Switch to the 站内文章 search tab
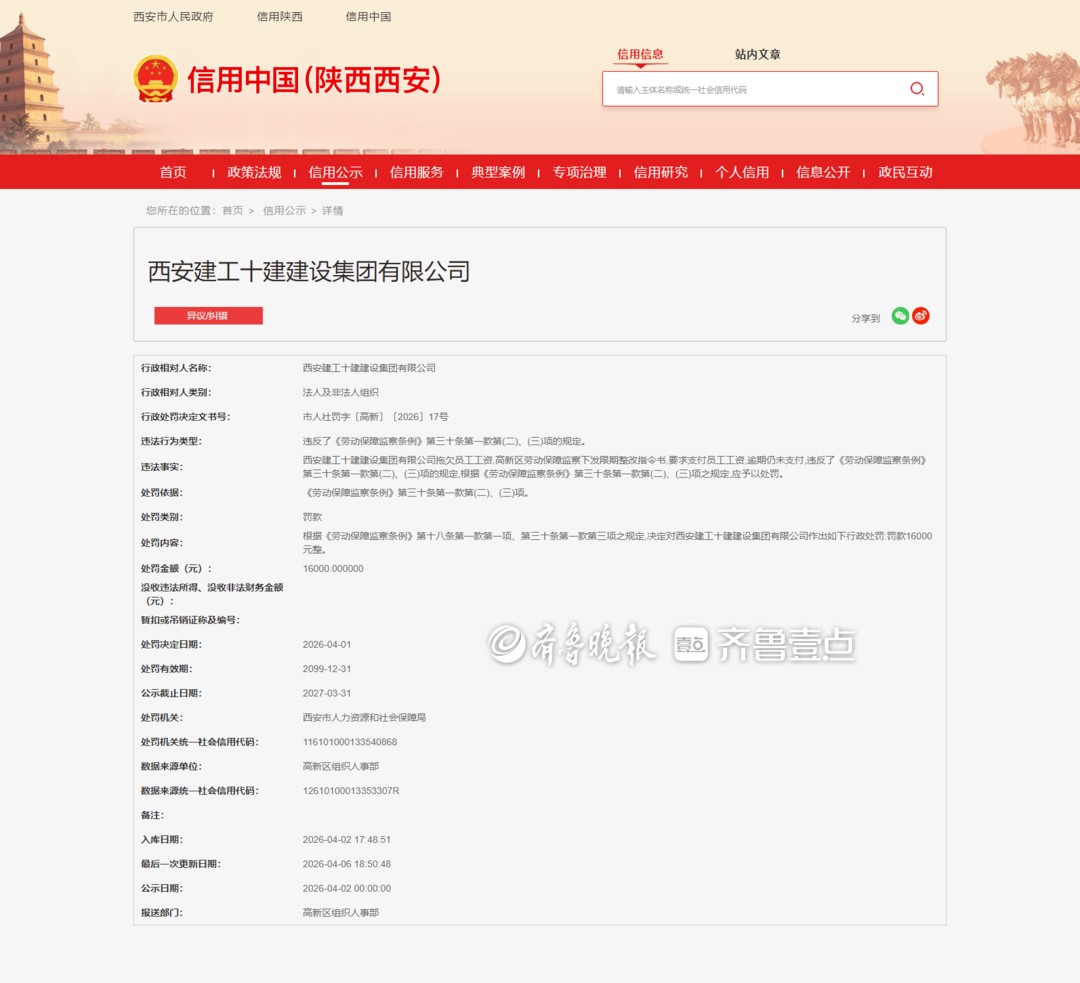Screen dimensions: 1080x983 757,55
